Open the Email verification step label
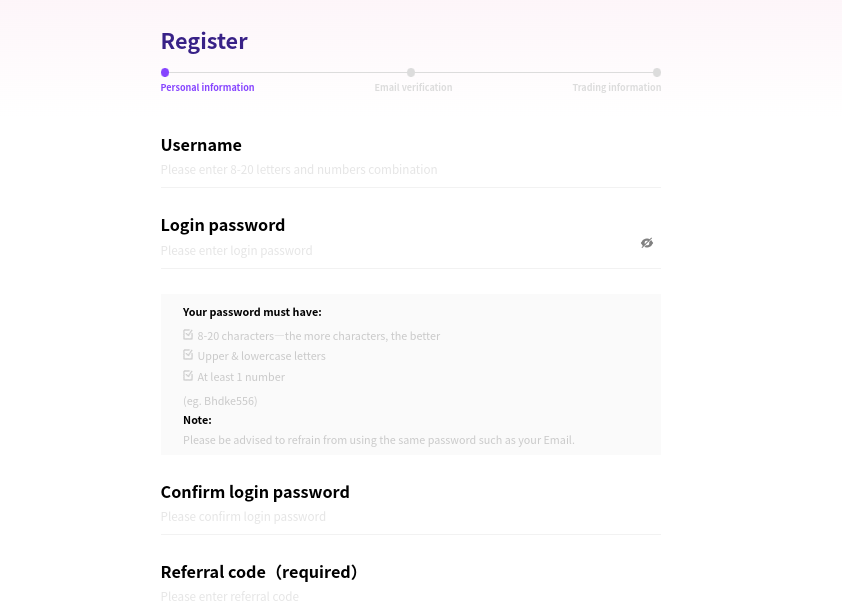 click(x=413, y=88)
